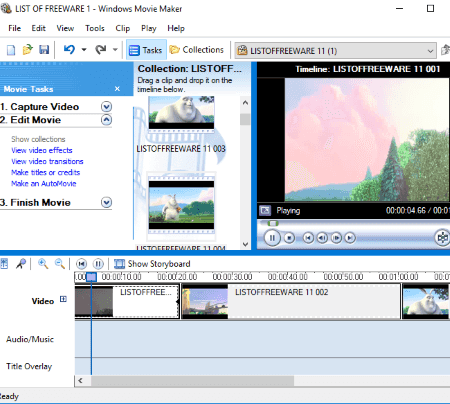The height and width of the screenshot is (404, 450).
Task: Open the undo history dropdown arrow
Action: click(84, 50)
